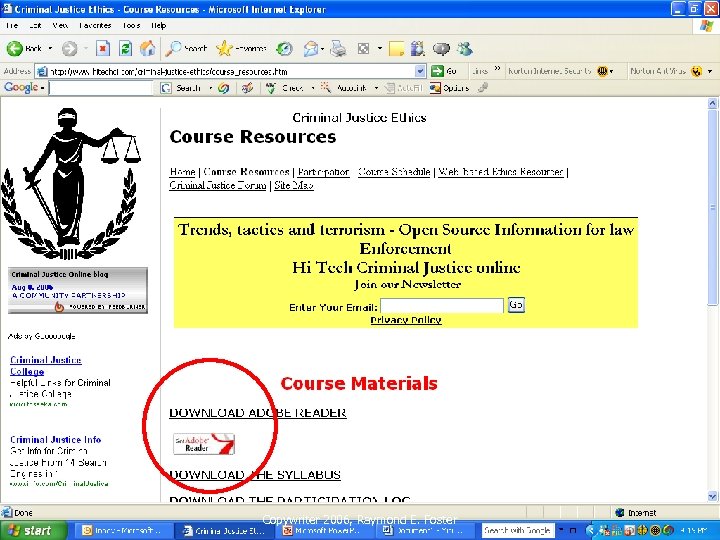Click the Norton Internet Security globe icon
The width and height of the screenshot is (720, 540).
click(x=602, y=71)
